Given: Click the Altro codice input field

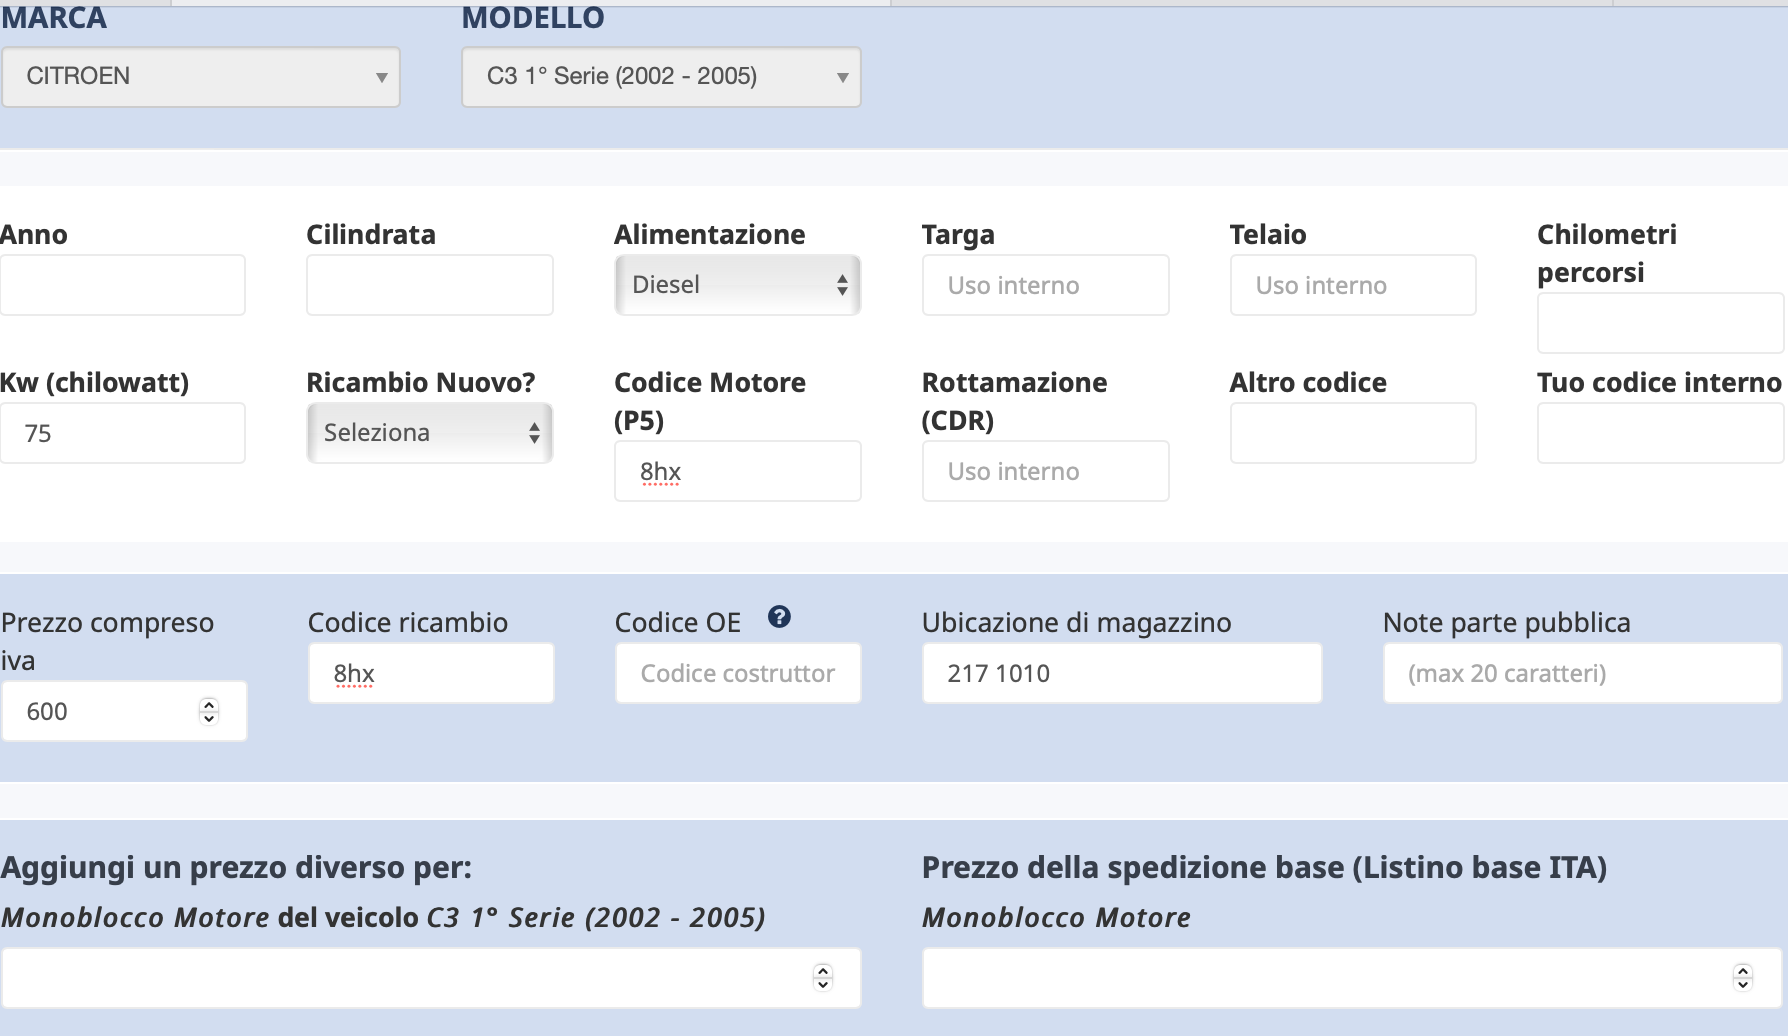Looking at the screenshot, I should pos(1353,433).
